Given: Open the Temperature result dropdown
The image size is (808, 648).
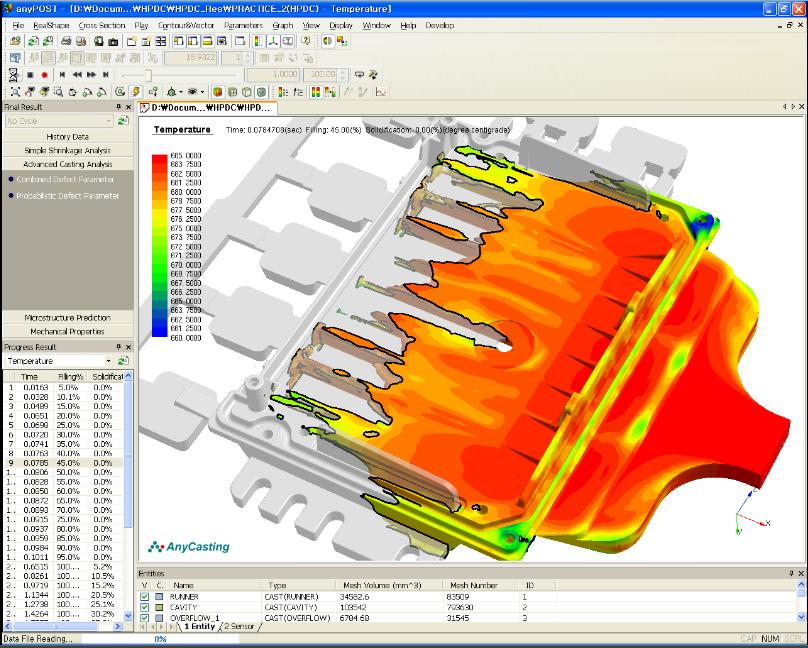Looking at the screenshot, I should point(108,361).
